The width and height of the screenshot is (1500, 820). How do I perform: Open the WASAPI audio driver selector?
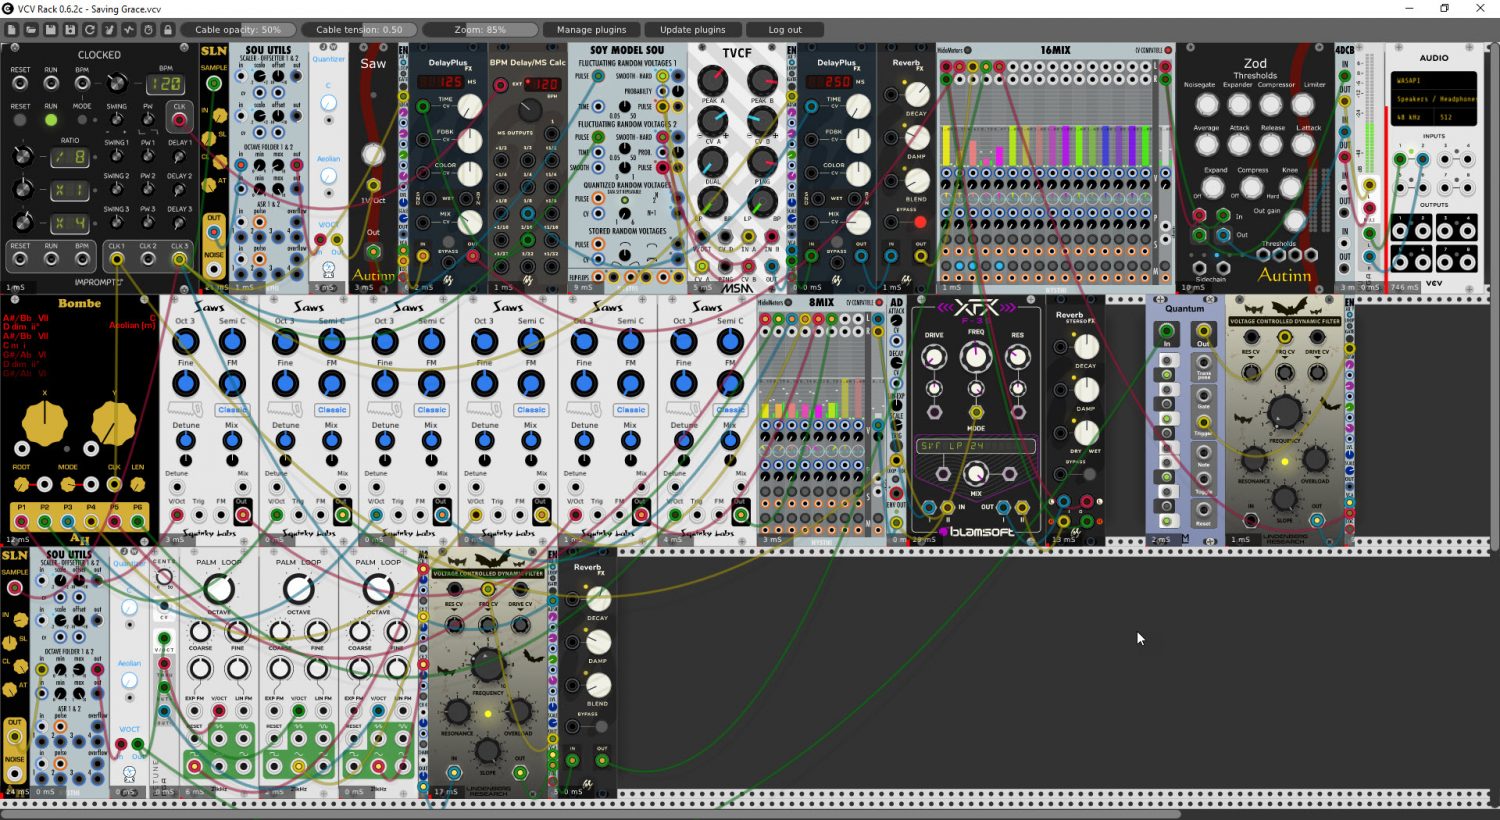click(x=1435, y=80)
